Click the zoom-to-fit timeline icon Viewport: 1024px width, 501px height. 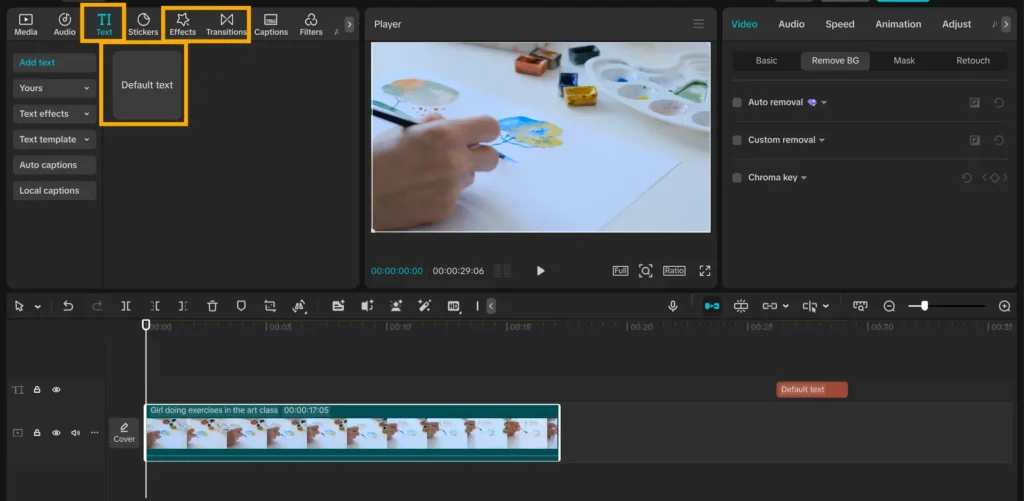pos(860,306)
